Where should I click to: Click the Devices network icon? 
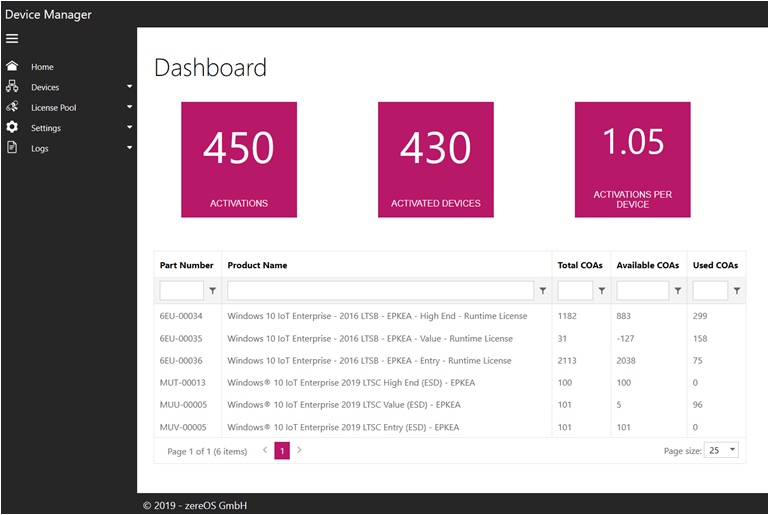(x=12, y=86)
